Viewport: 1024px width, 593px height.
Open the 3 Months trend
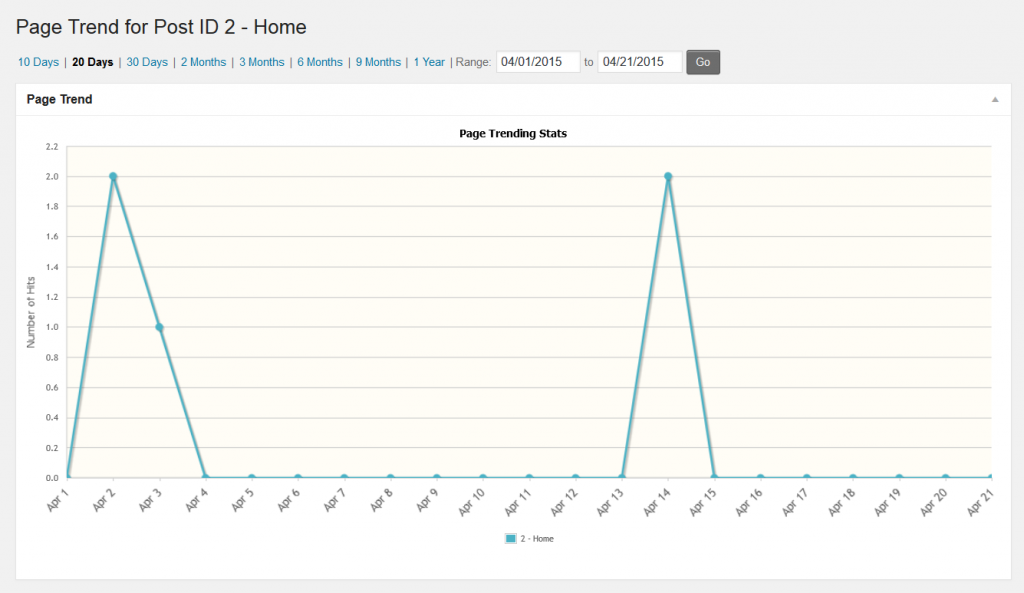[261, 62]
